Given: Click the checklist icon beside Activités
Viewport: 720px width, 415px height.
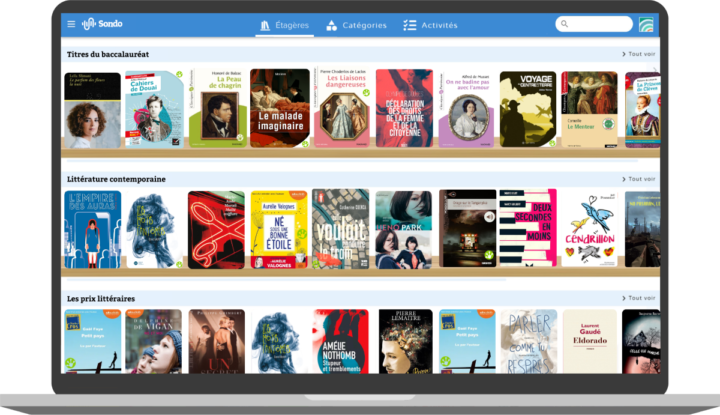Looking at the screenshot, I should [410, 25].
